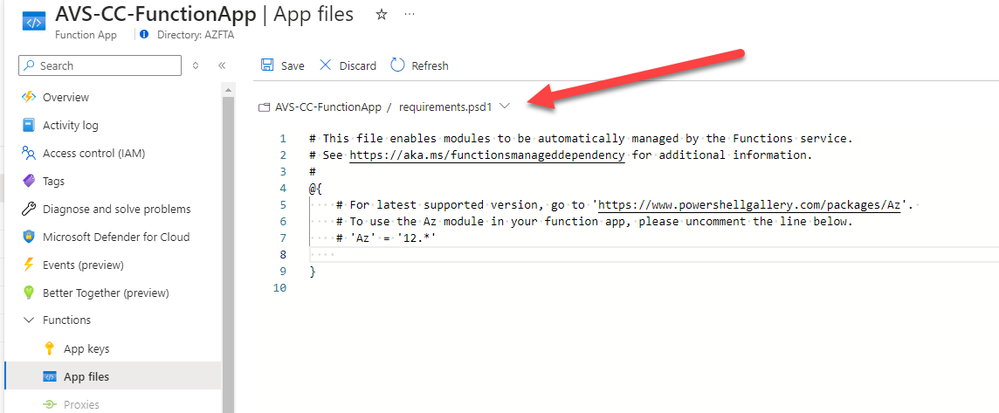
Task: Click the Discard button label
Action: point(357,66)
